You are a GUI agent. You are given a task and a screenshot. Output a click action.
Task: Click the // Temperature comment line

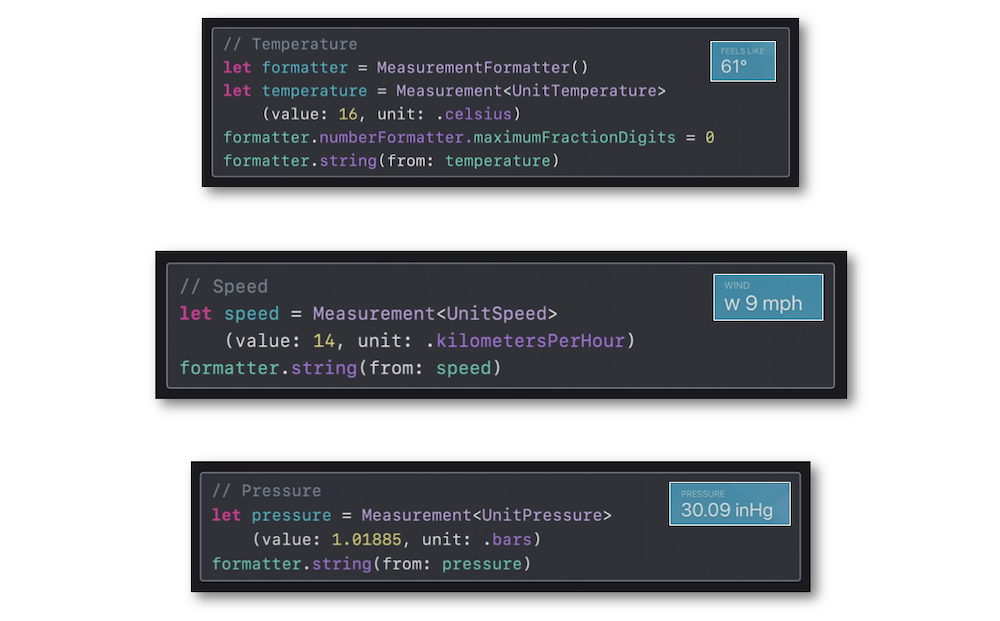point(290,44)
